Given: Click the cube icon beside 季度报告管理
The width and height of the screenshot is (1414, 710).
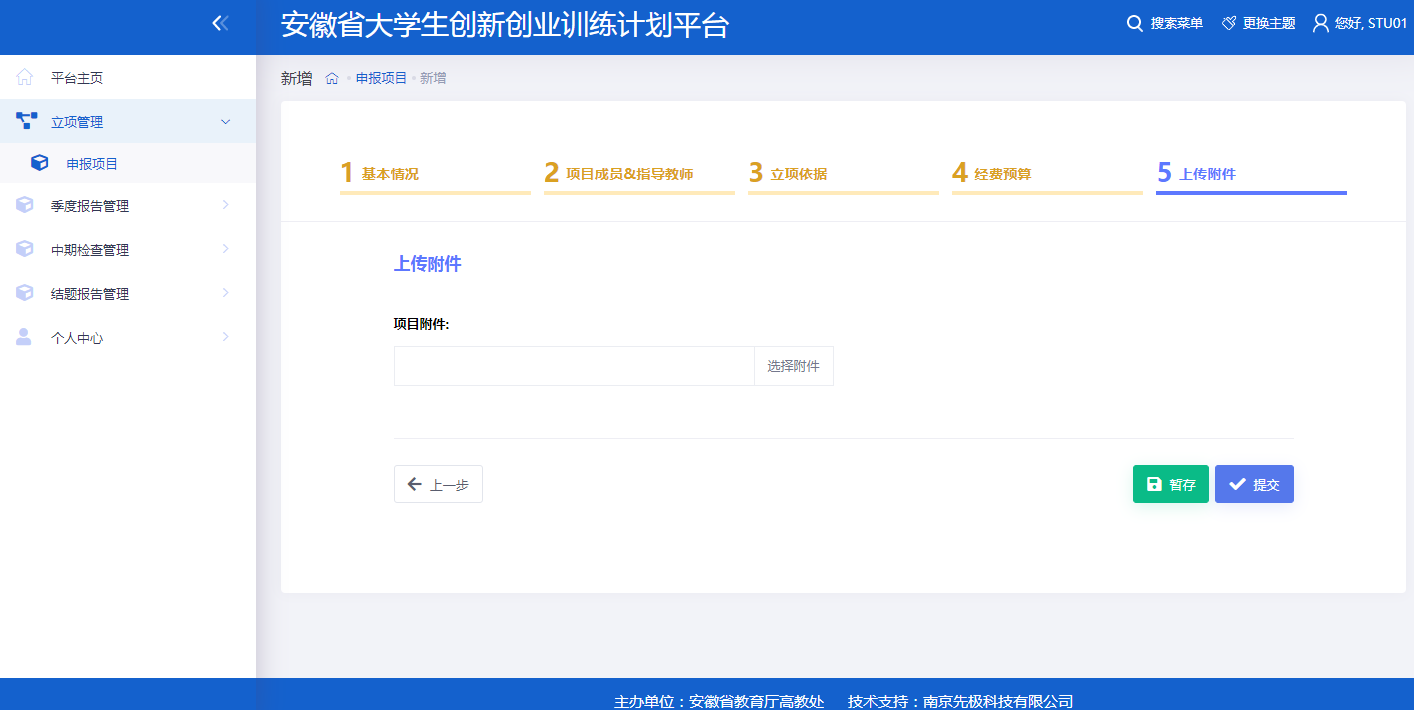Looking at the screenshot, I should click(x=25, y=206).
